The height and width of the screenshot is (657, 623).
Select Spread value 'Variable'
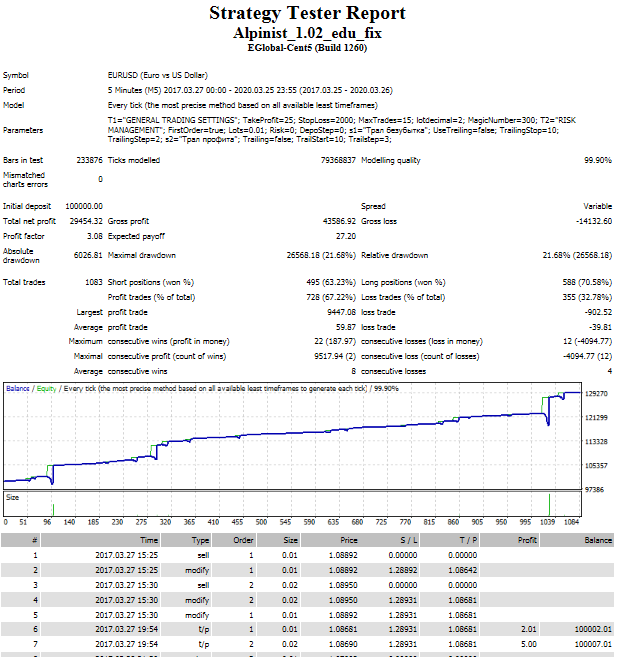597,207
